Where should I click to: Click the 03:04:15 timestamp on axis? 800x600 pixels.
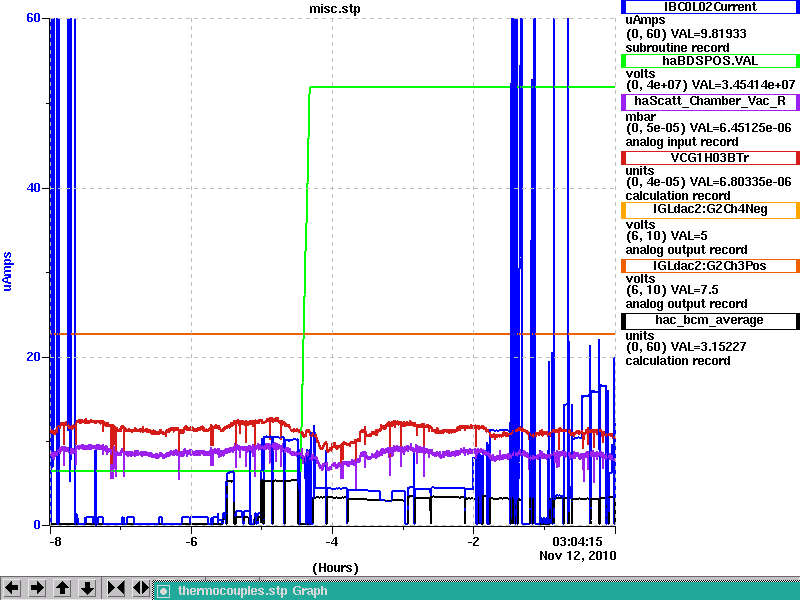577,541
